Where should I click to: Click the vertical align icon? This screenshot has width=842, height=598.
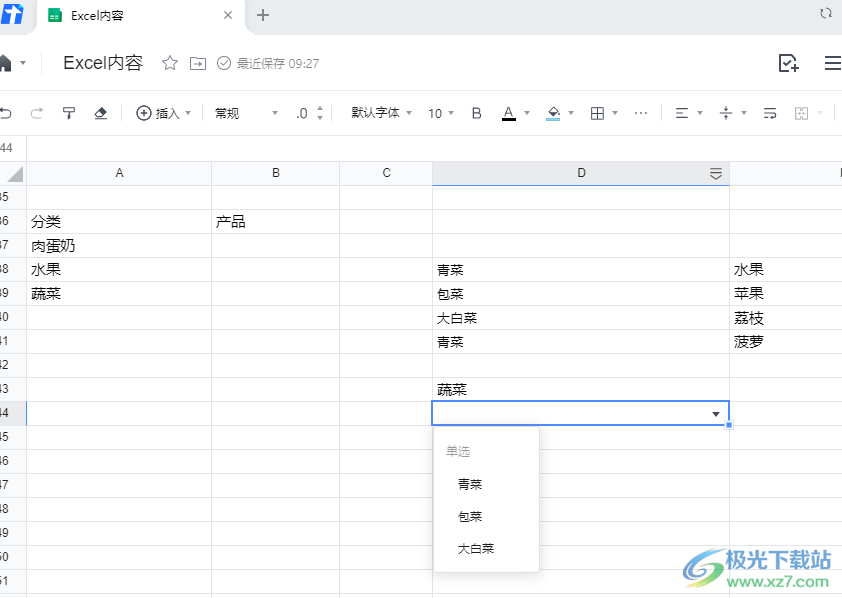(725, 113)
